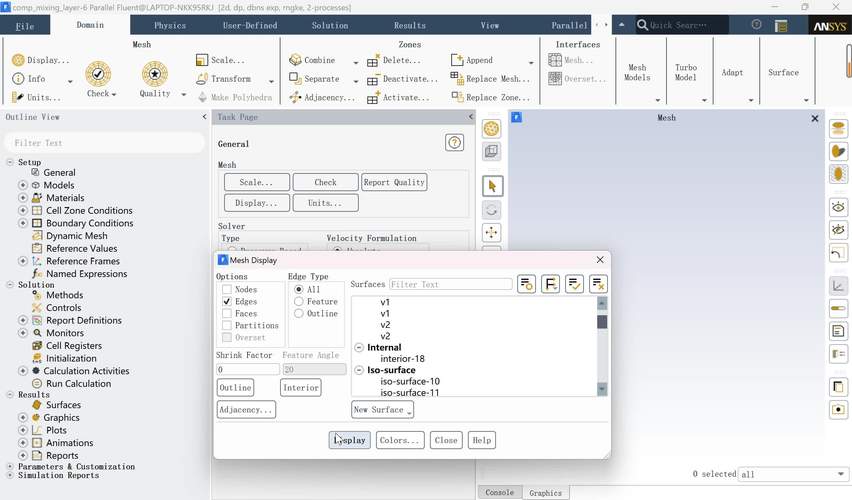Click Report Quality button

(394, 182)
